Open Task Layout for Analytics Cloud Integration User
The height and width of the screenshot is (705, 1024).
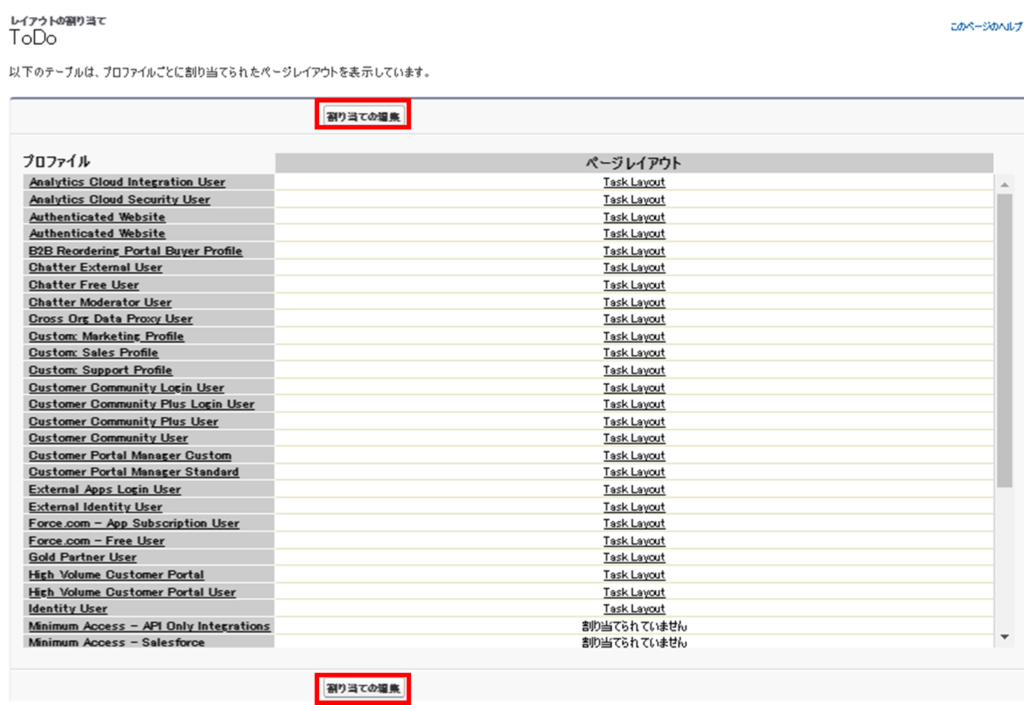click(x=633, y=182)
